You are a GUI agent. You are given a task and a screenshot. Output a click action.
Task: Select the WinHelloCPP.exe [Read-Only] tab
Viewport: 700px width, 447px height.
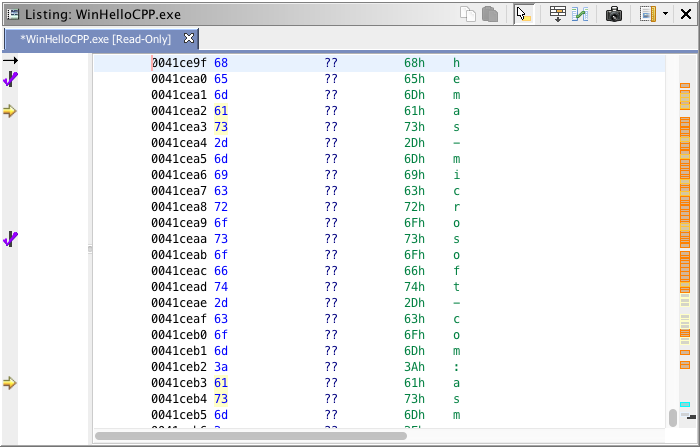pyautogui.click(x=95, y=39)
